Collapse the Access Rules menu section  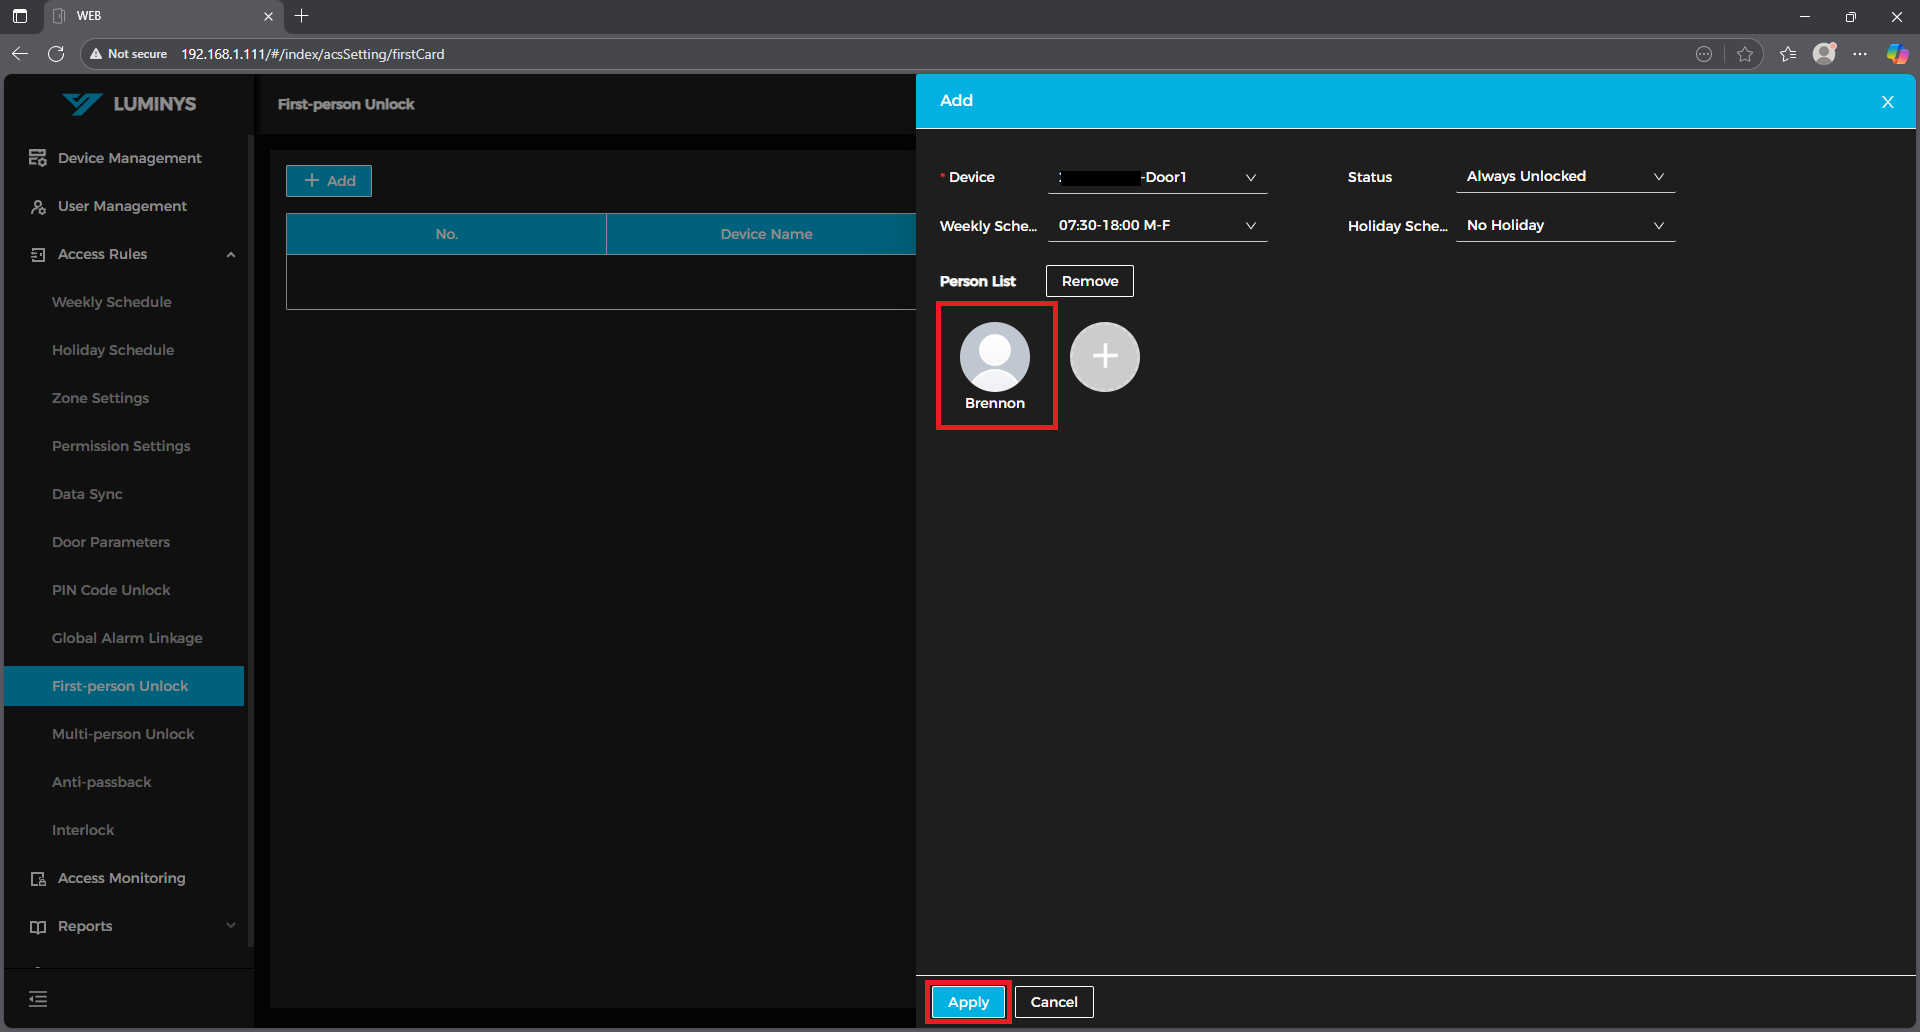[231, 255]
